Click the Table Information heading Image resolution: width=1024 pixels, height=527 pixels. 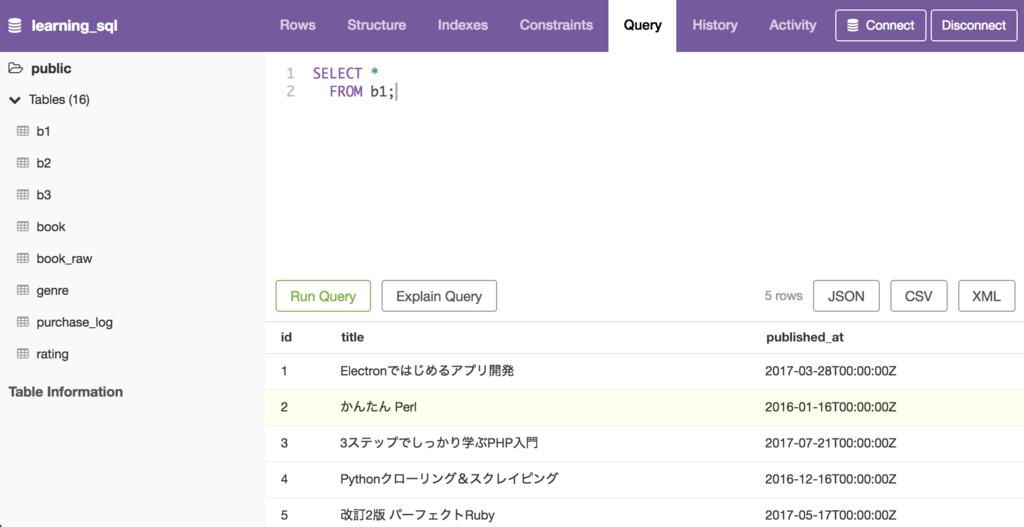click(65, 392)
